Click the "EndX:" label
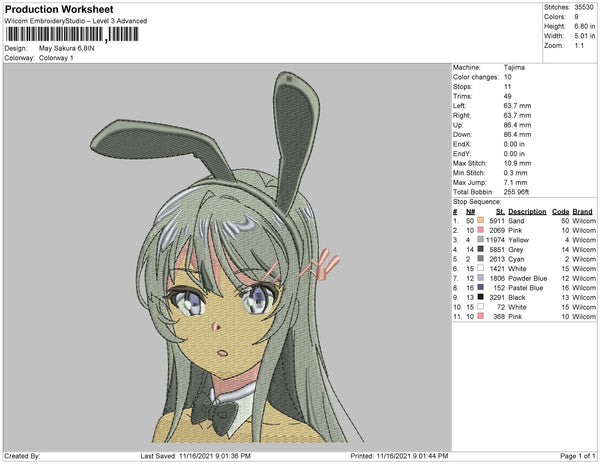 pos(462,144)
